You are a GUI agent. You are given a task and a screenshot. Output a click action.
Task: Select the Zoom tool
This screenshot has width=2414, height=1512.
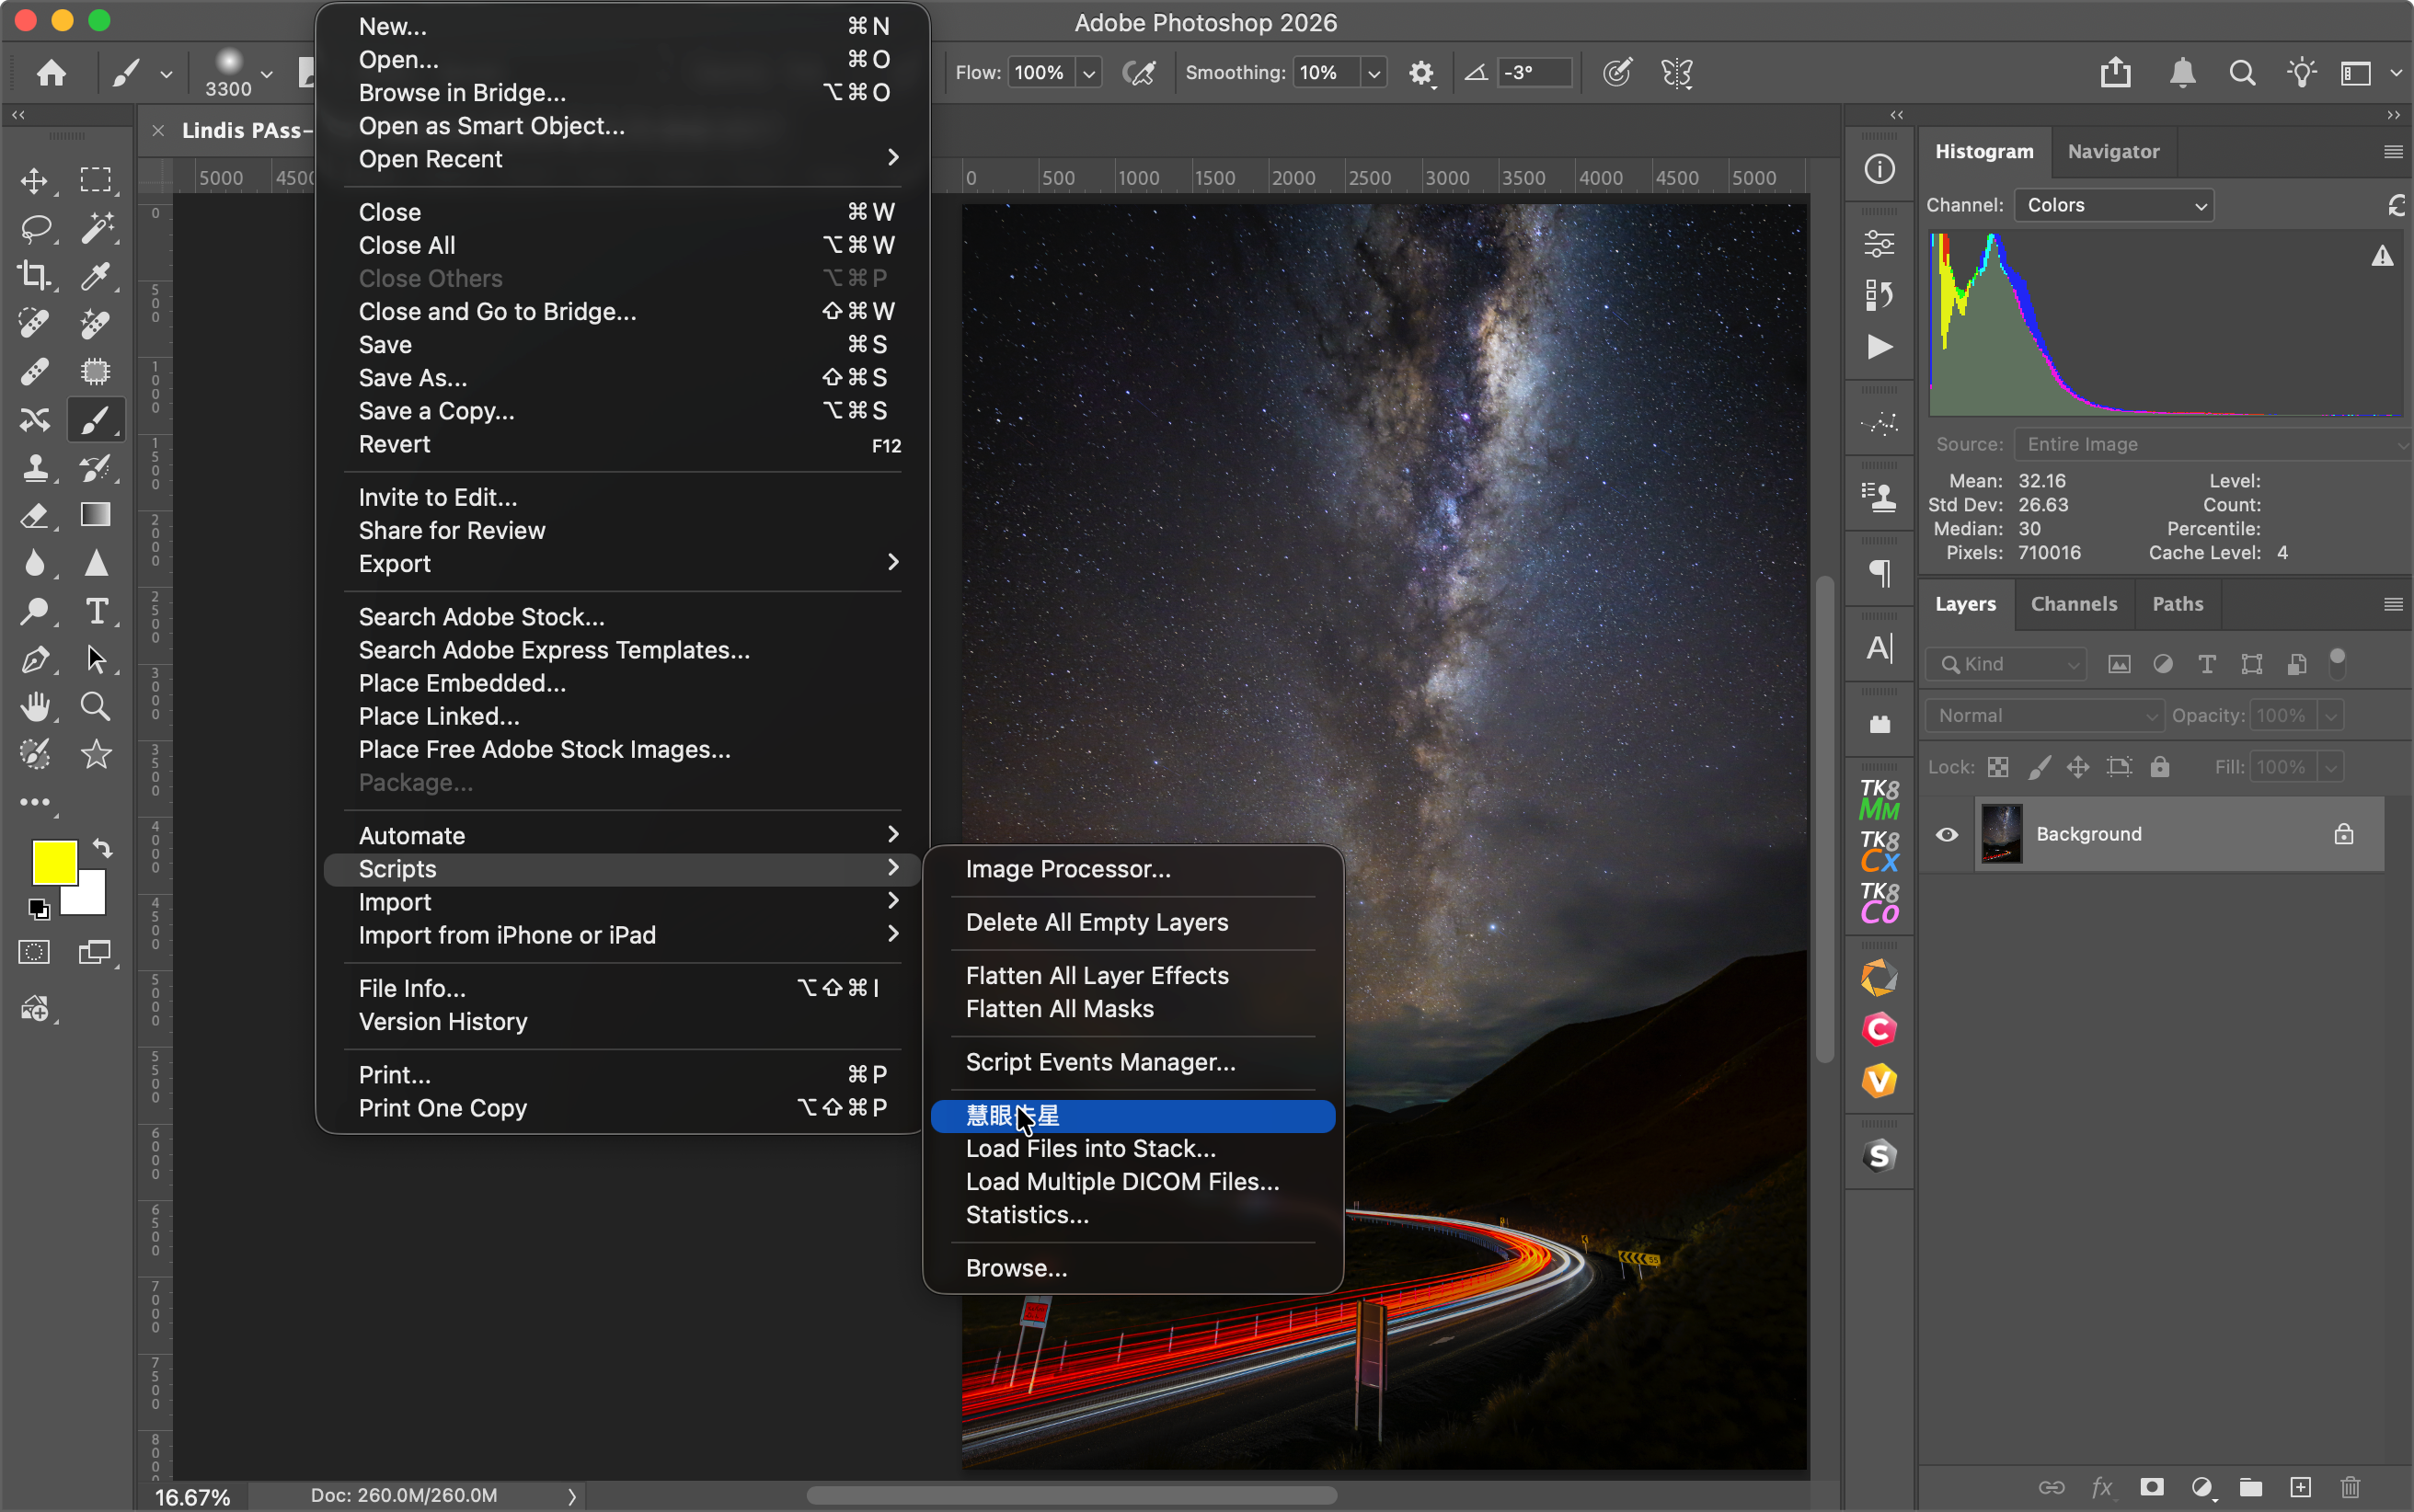tap(96, 707)
